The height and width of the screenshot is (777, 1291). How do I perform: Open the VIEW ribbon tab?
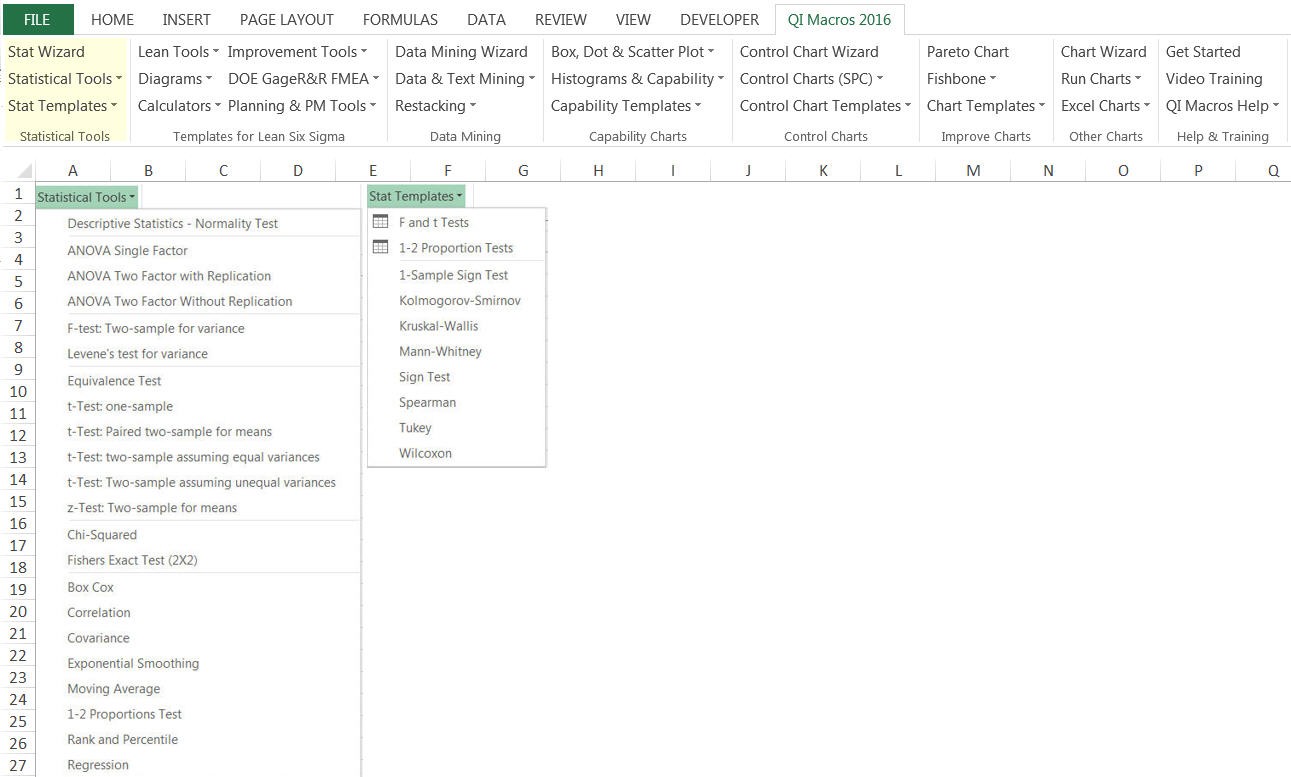coord(633,19)
